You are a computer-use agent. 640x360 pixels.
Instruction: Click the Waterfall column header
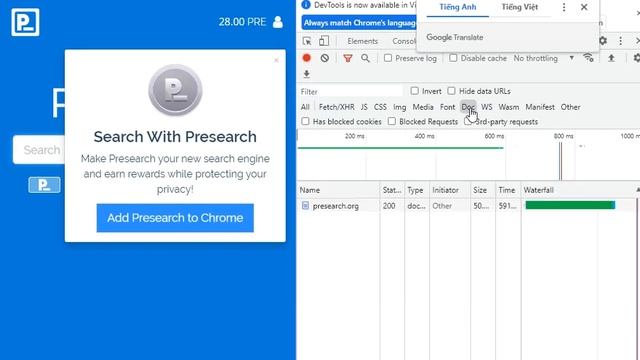pyautogui.click(x=580, y=190)
